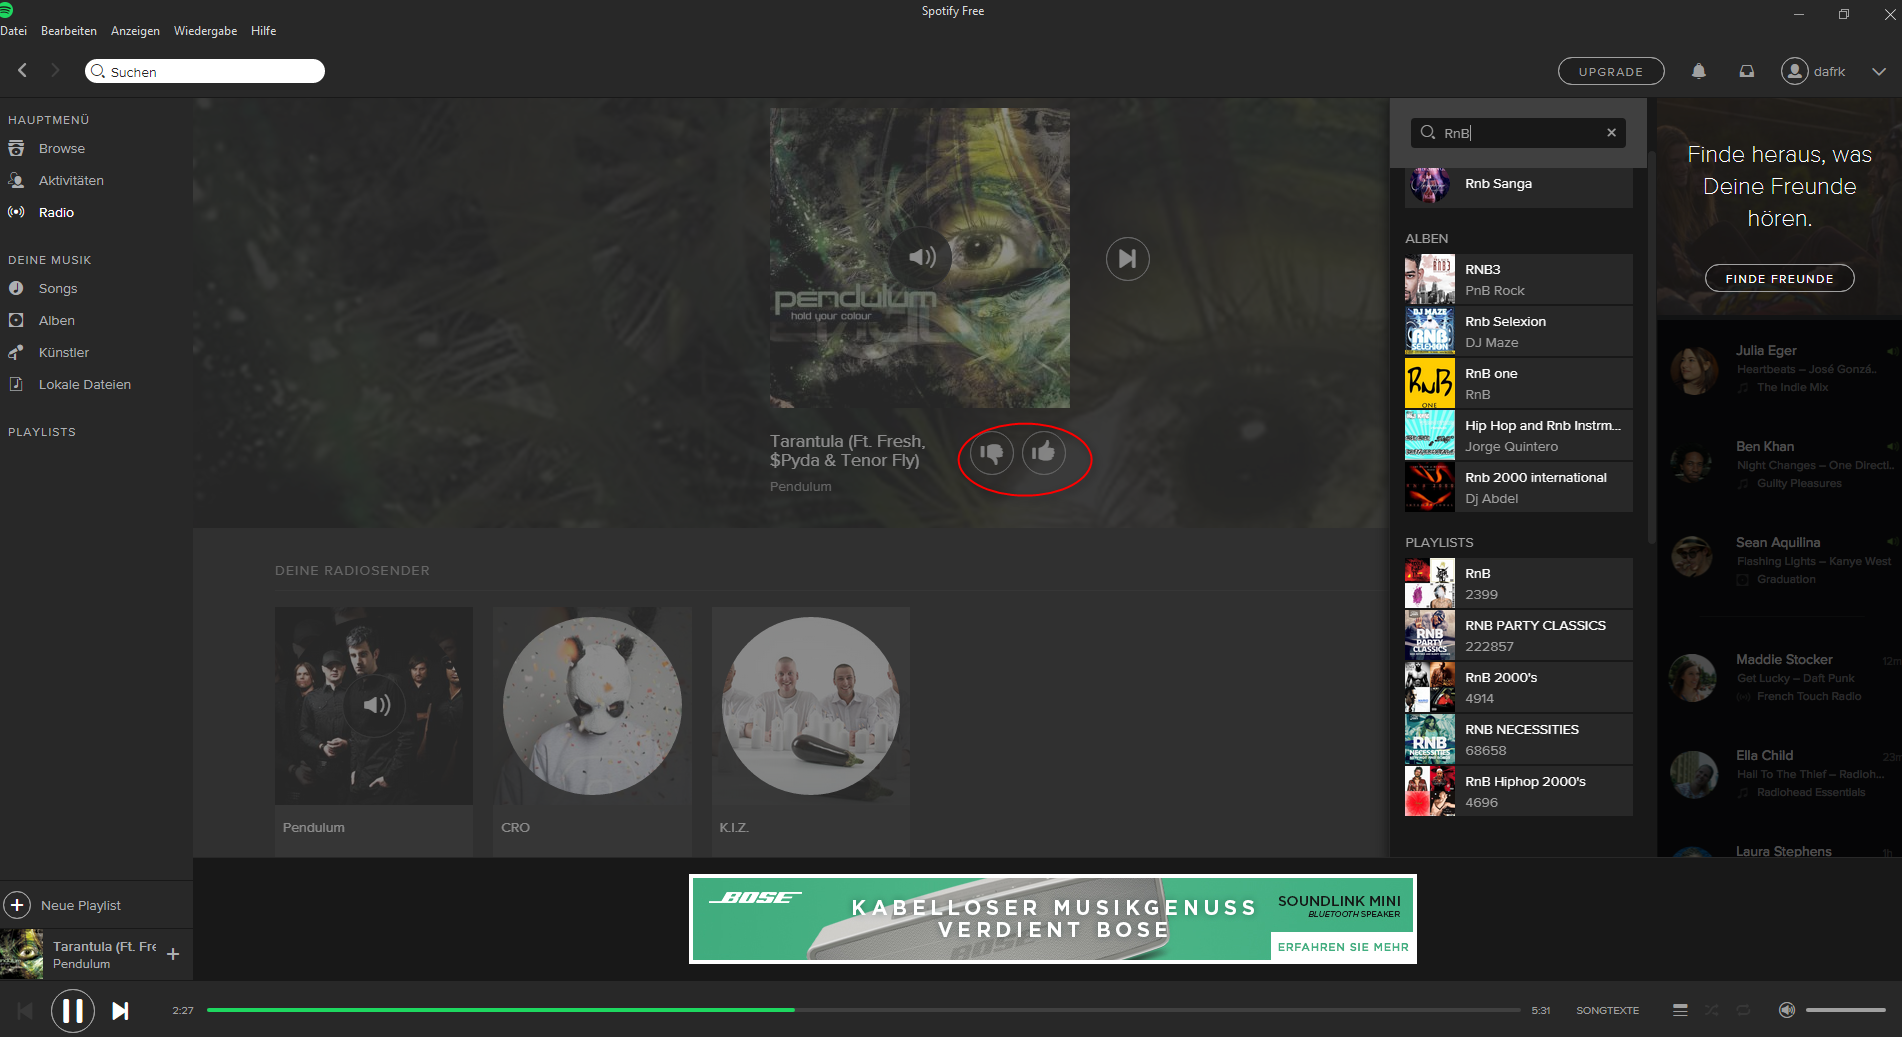
Task: Open Aktivitäten in the sidebar
Action: point(71,180)
